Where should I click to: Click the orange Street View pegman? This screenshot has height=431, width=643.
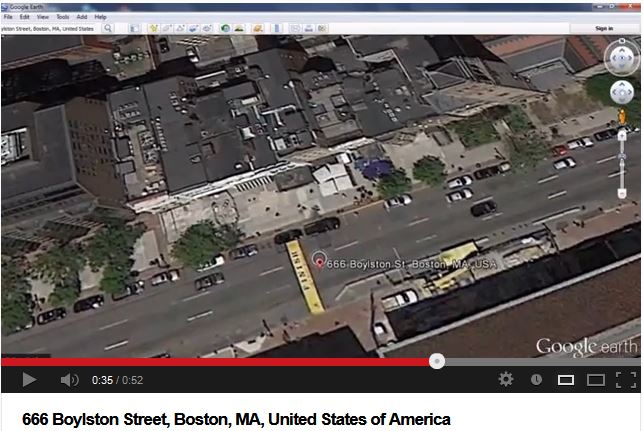point(622,117)
